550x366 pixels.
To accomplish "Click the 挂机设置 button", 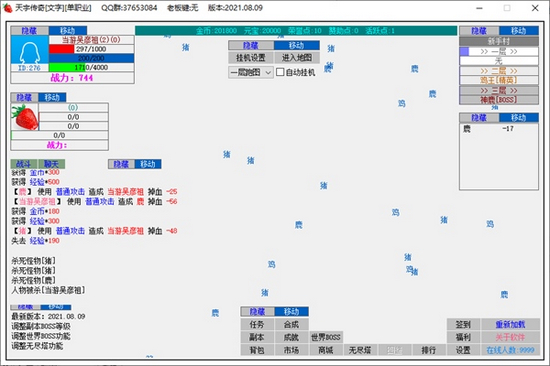I will click(251, 58).
